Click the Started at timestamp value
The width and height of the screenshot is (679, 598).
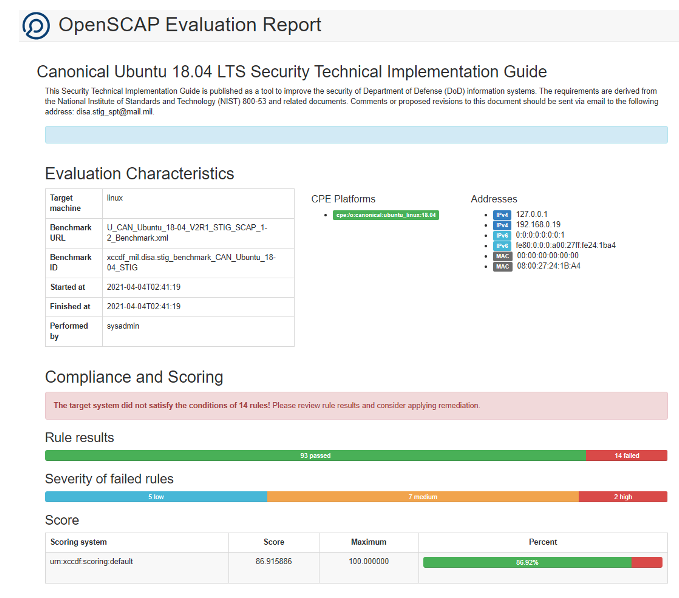144,287
